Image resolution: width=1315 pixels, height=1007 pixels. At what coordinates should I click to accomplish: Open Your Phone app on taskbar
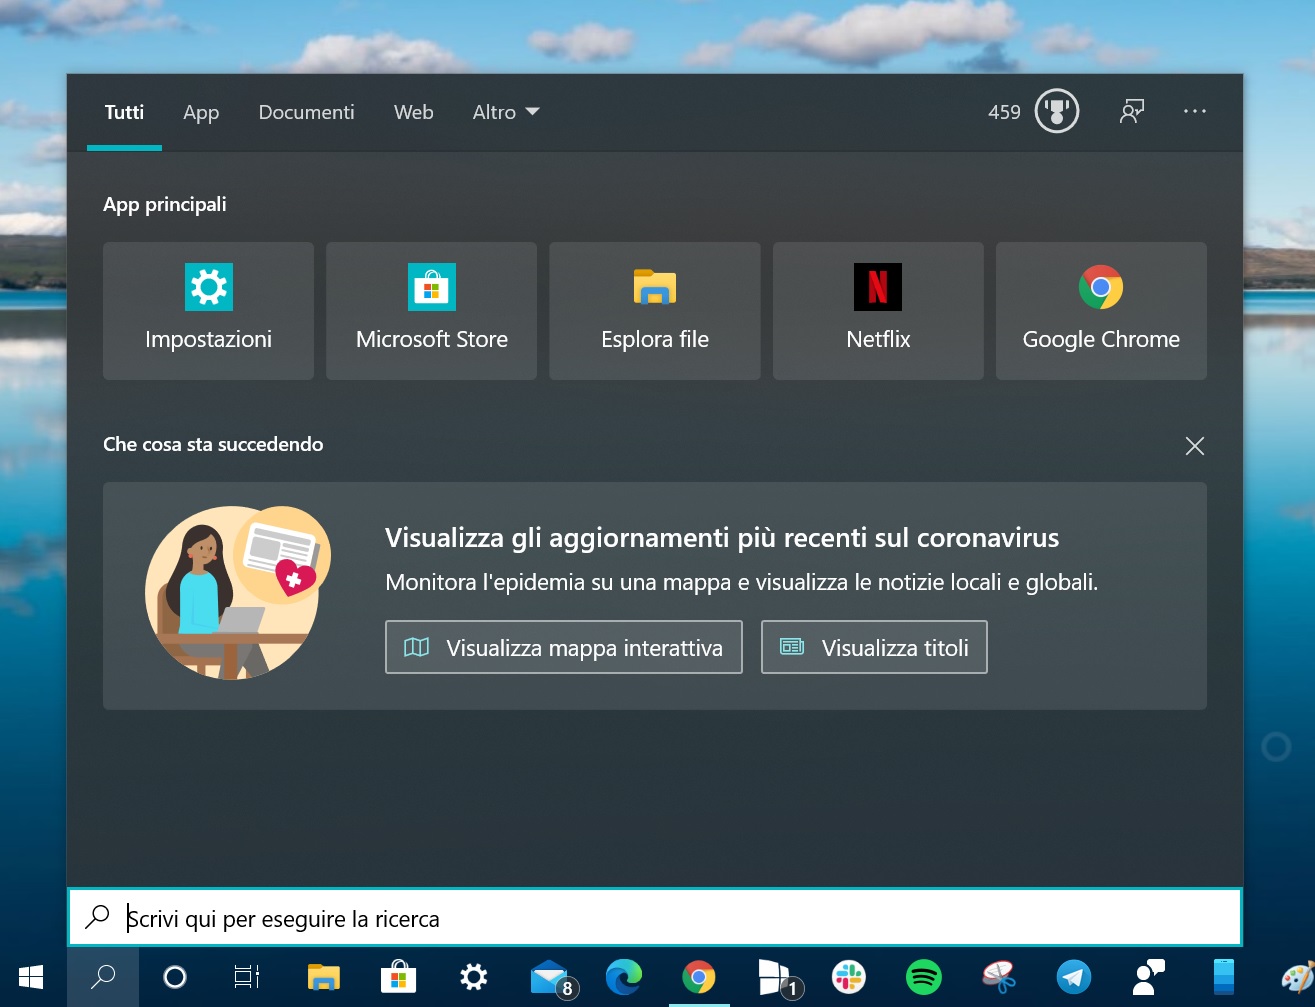coord(1224,977)
